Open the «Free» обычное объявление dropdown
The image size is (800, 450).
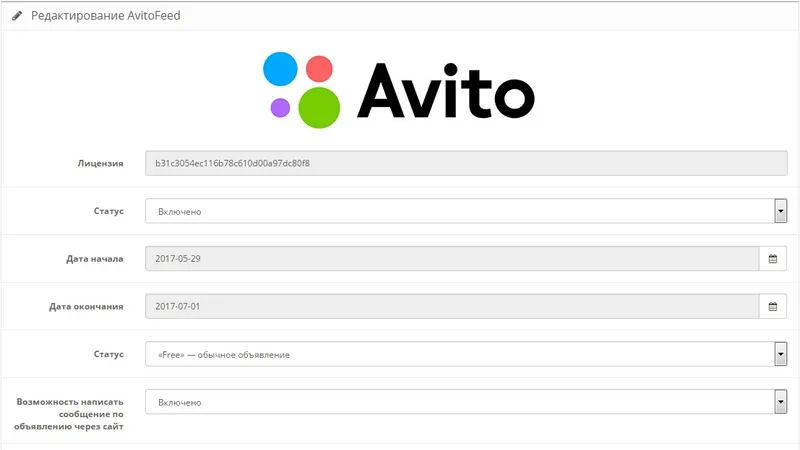pos(466,355)
